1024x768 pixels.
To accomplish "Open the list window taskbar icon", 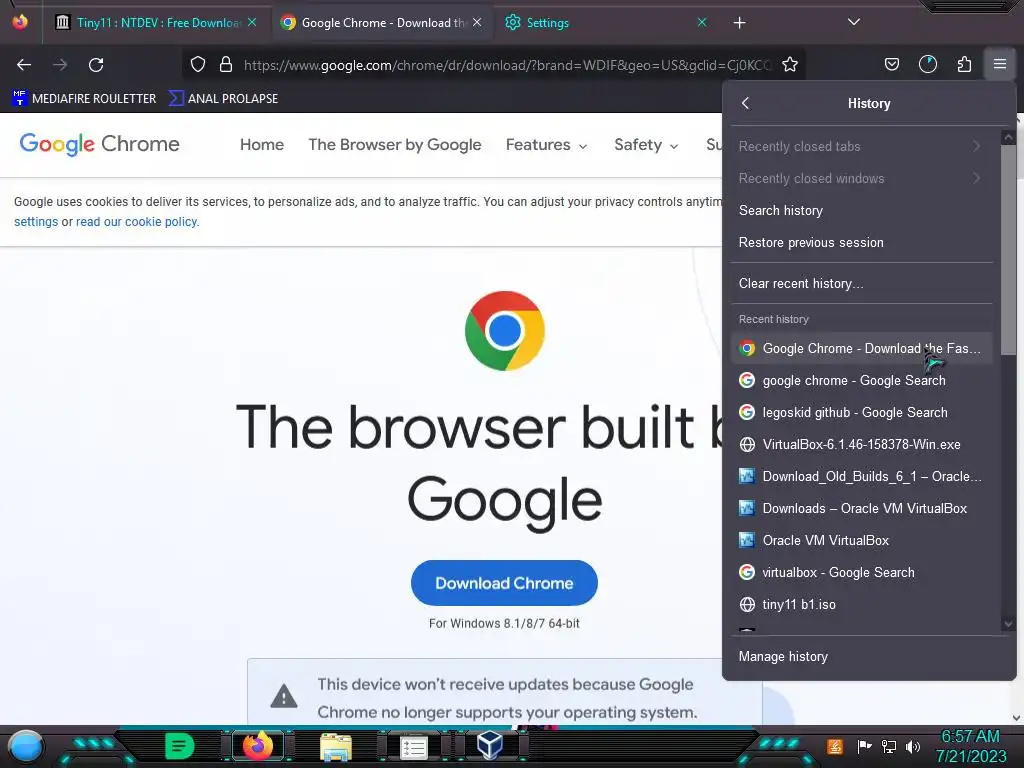I will point(413,746).
